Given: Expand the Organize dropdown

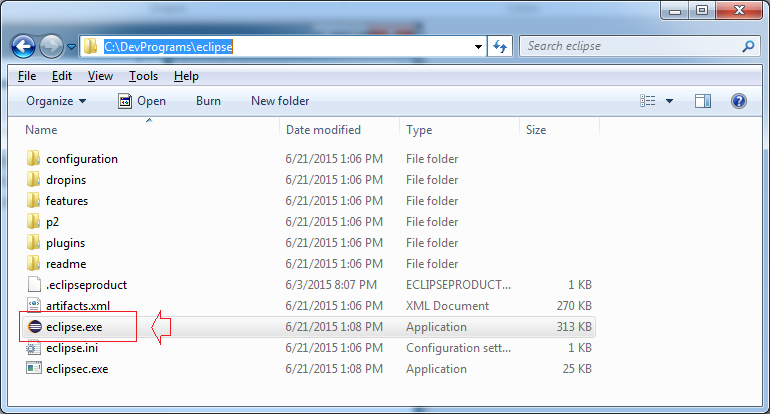Looking at the screenshot, I should pos(56,101).
